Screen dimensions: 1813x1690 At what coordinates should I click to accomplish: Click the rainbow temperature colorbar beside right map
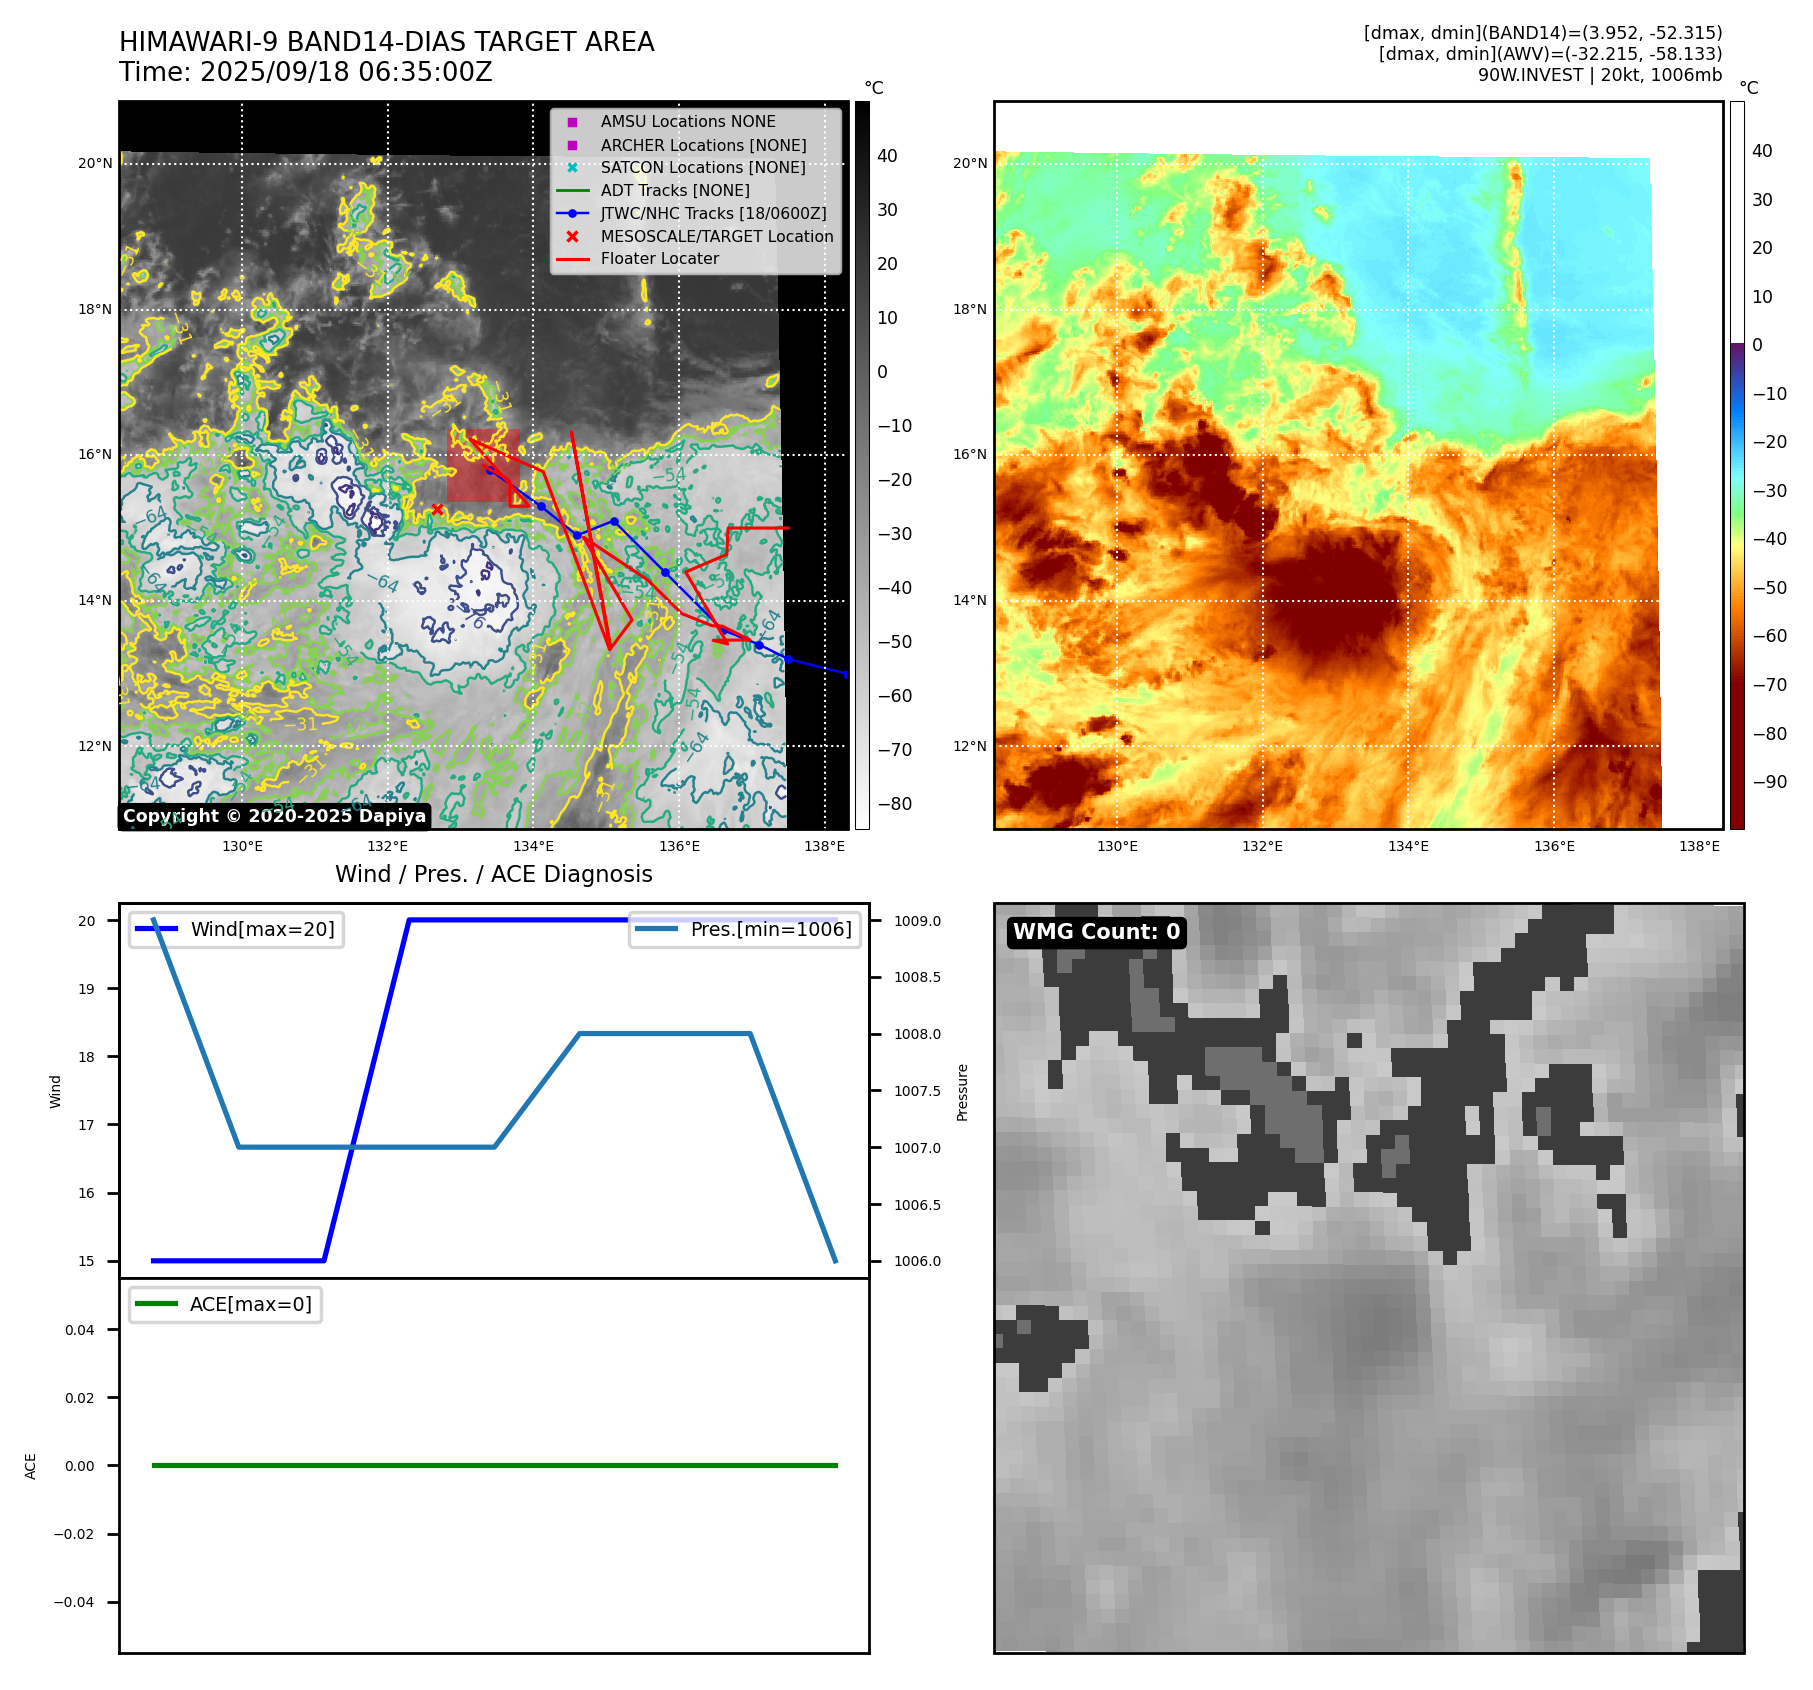[x=1737, y=465]
